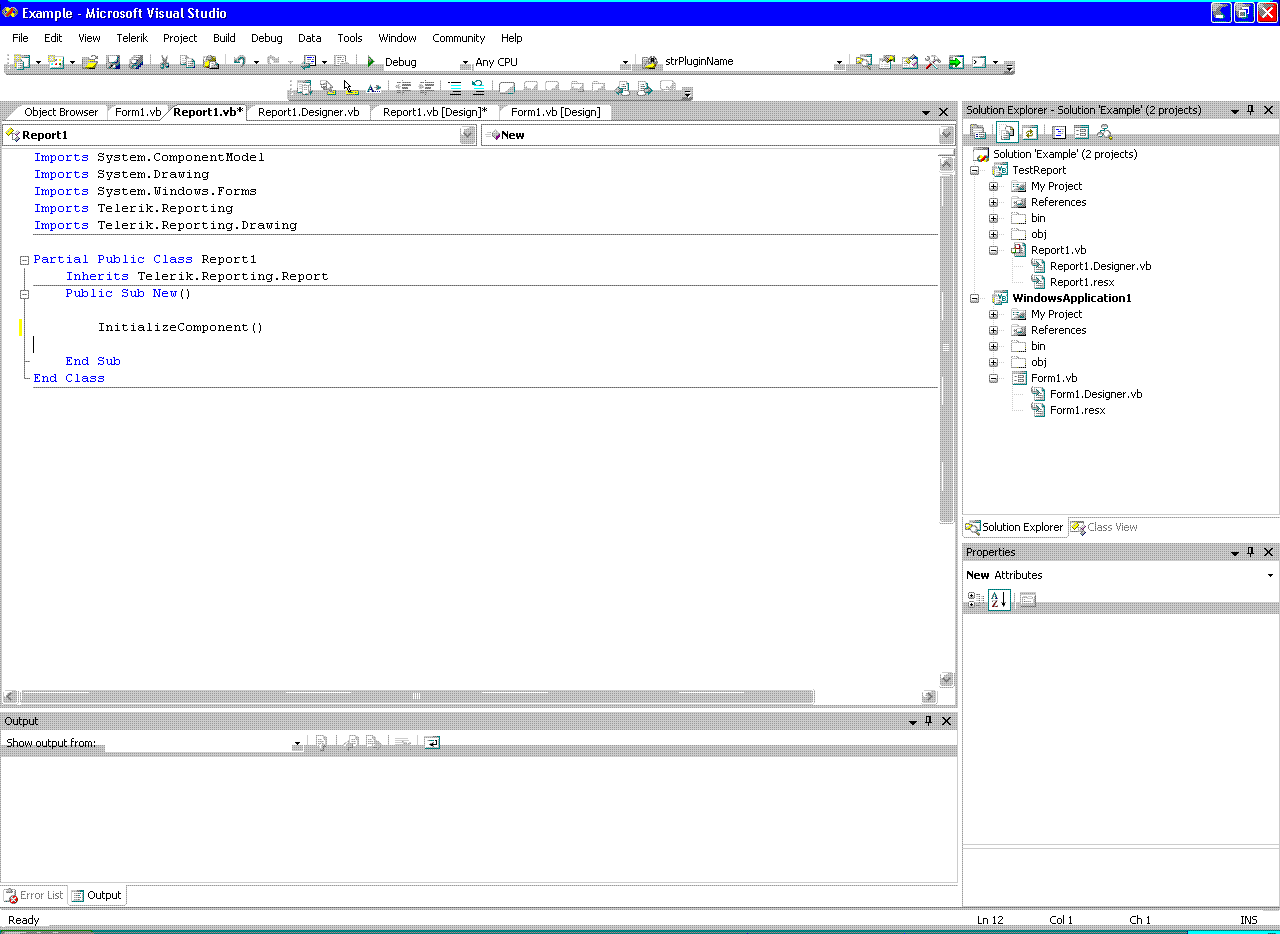Select Solution 'Example' root node
This screenshot has height=934, width=1280.
coord(1065,154)
